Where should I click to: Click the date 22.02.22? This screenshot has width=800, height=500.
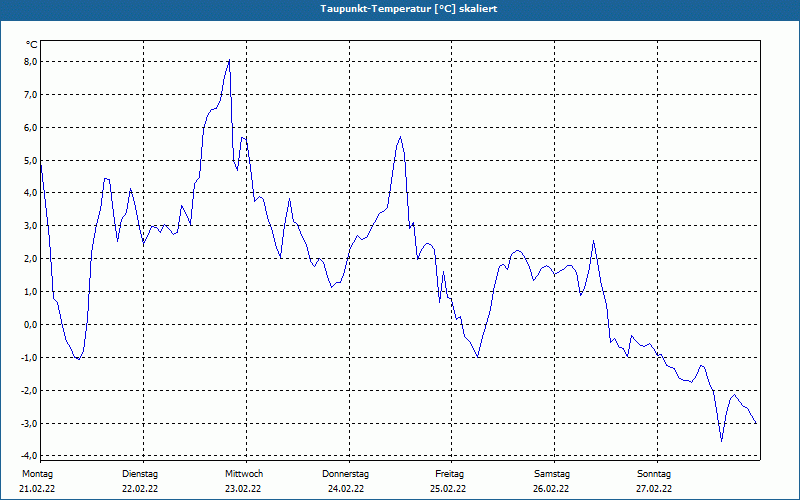tap(140, 489)
